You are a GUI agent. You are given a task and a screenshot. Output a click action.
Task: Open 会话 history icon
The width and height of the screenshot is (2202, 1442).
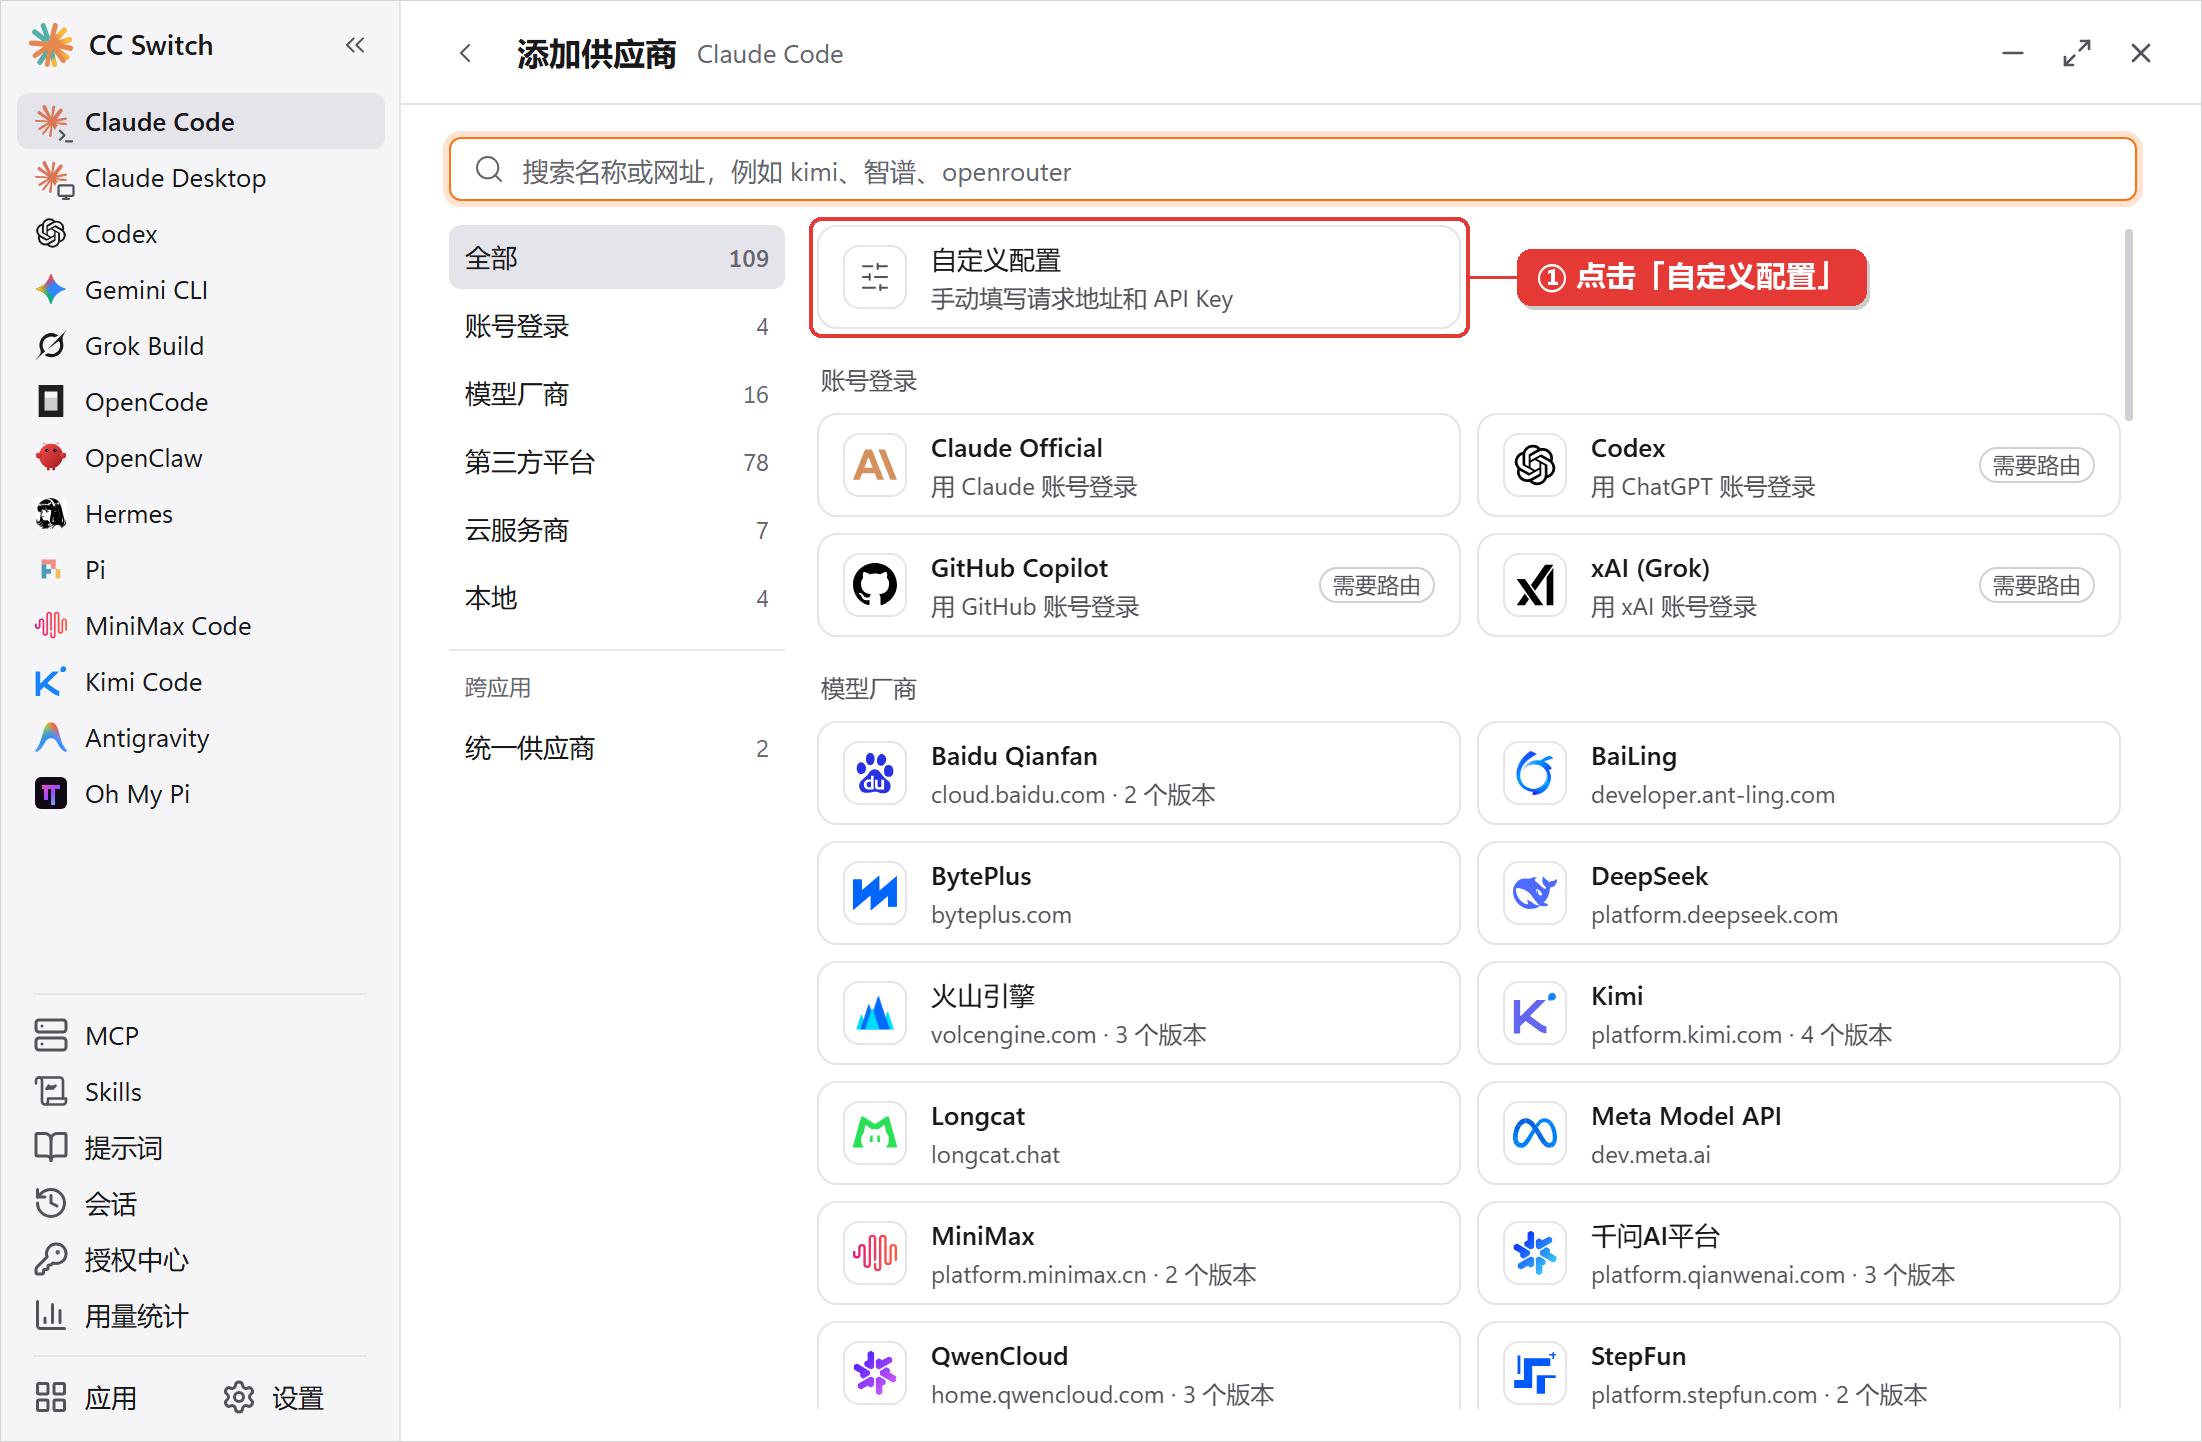point(51,1204)
